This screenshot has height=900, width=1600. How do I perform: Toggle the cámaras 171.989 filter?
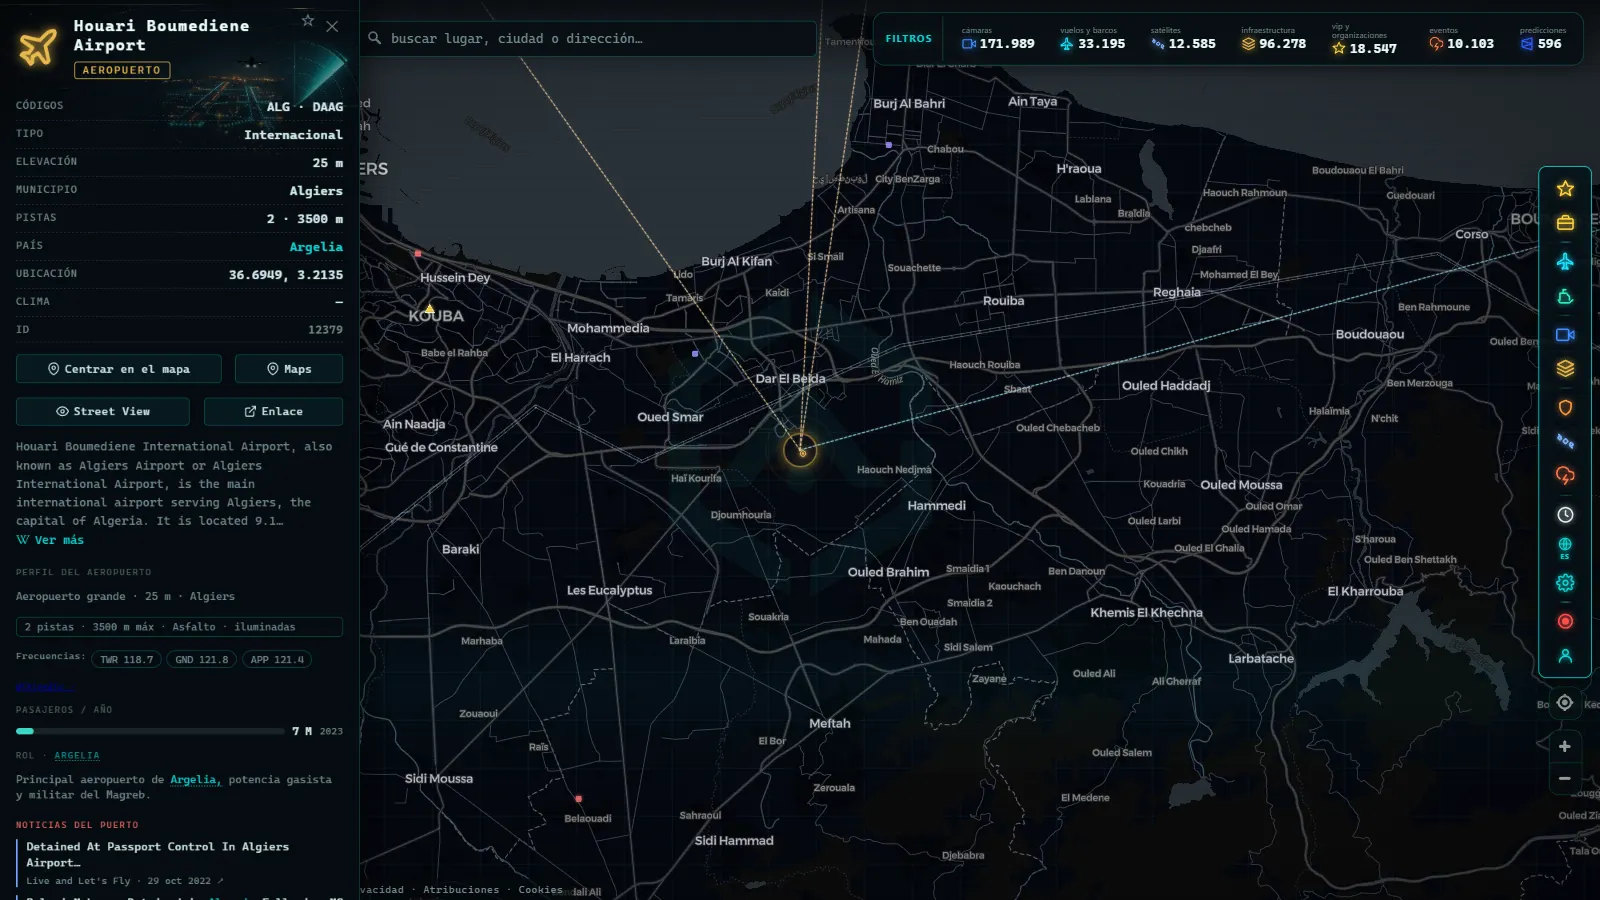pyautogui.click(x=998, y=39)
